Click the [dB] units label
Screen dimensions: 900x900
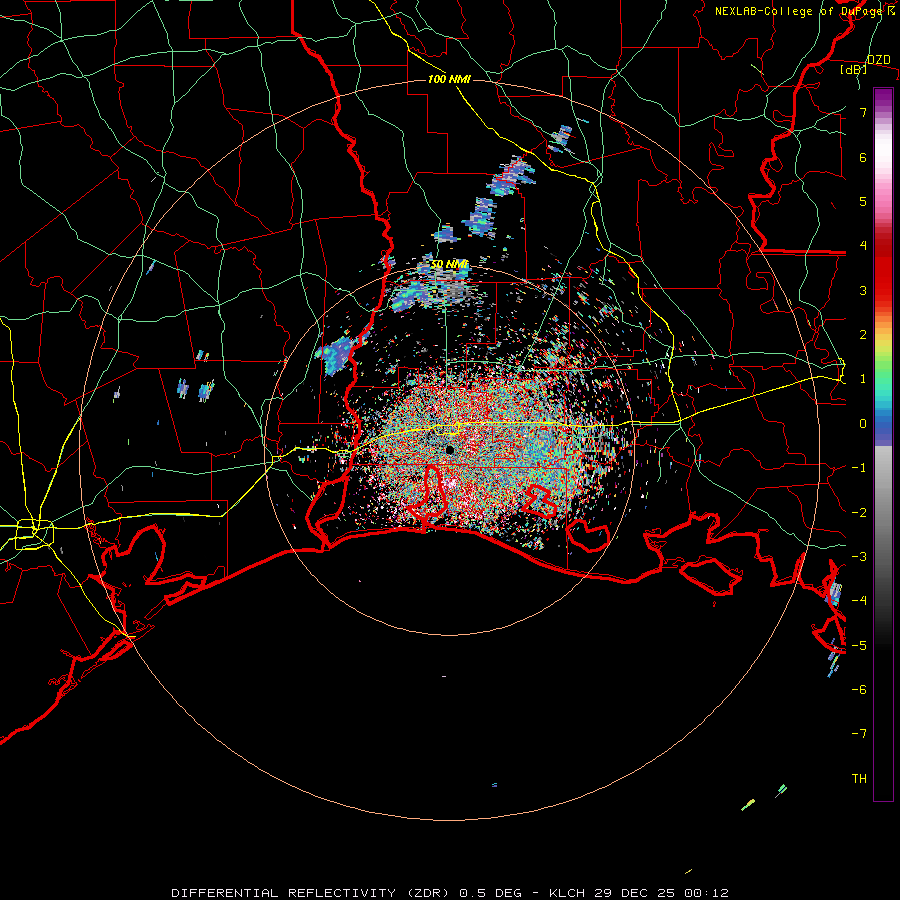[853, 70]
